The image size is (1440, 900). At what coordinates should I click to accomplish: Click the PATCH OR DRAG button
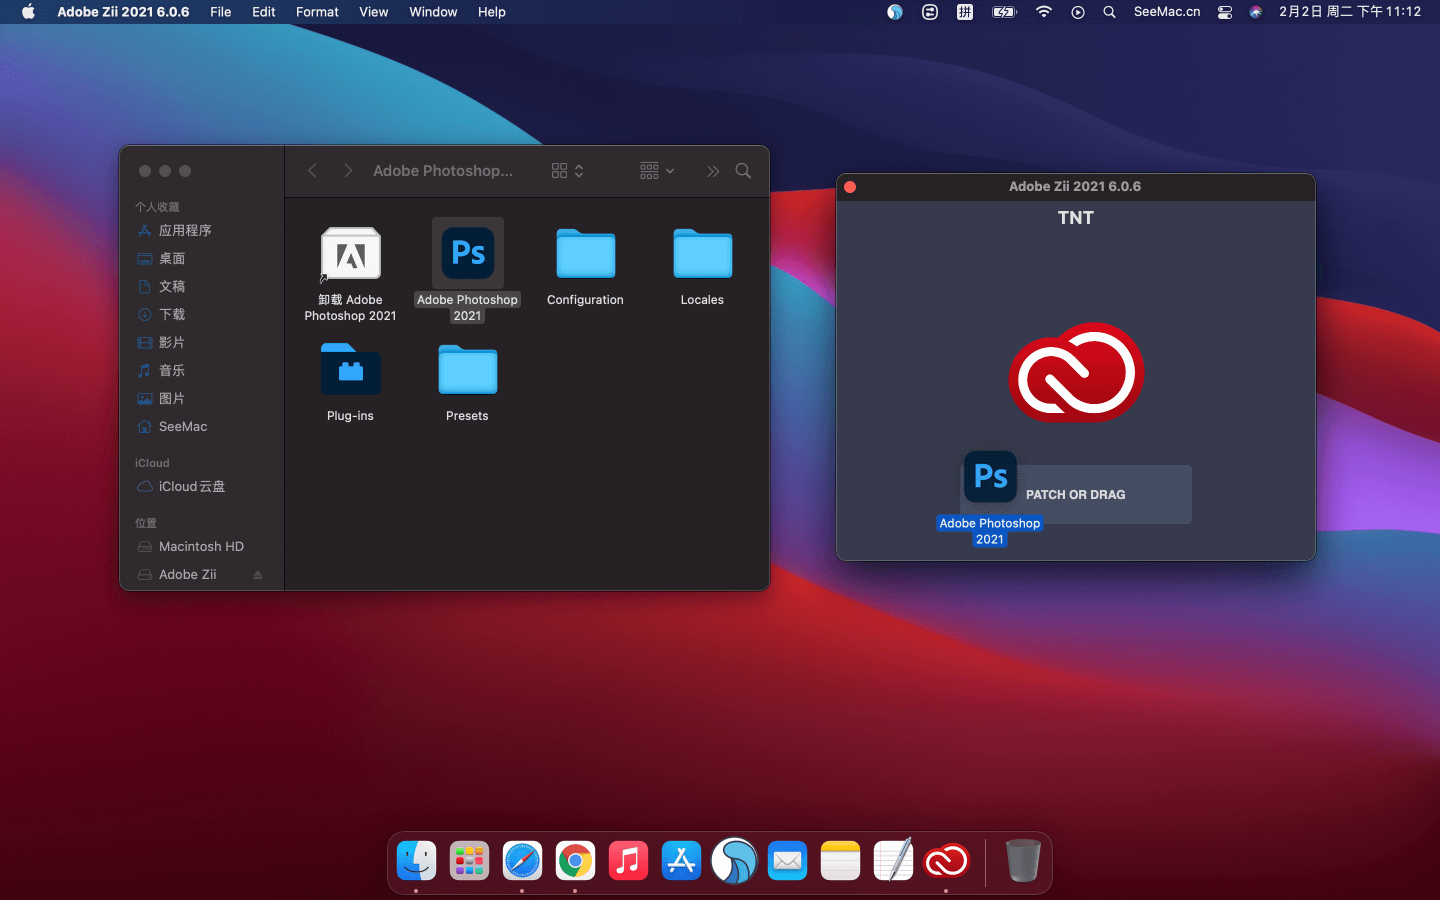click(1076, 494)
